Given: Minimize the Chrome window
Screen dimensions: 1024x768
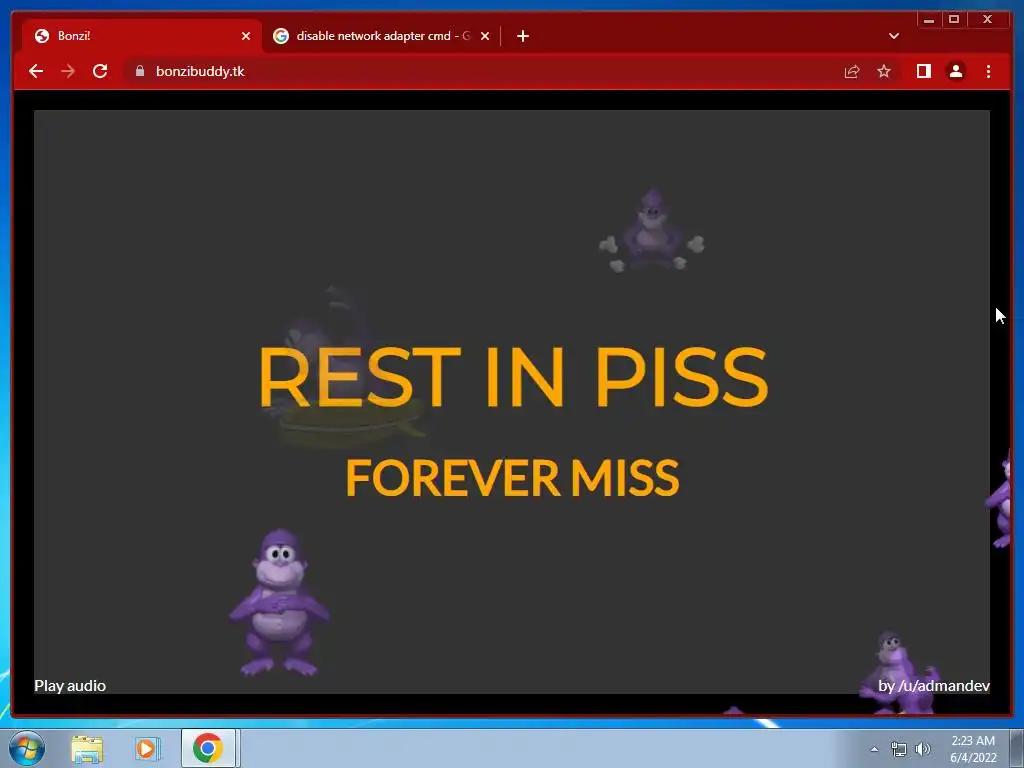Looking at the screenshot, I should click(x=929, y=20).
